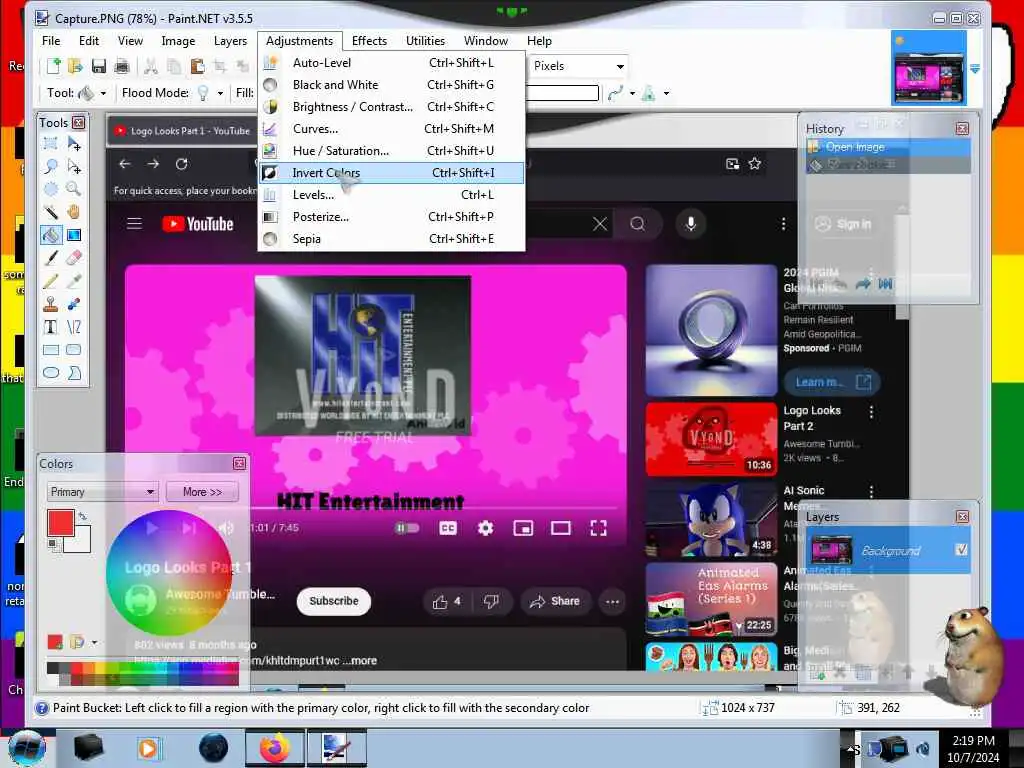Click the Paste clipboard toolbar icon

(x=197, y=66)
